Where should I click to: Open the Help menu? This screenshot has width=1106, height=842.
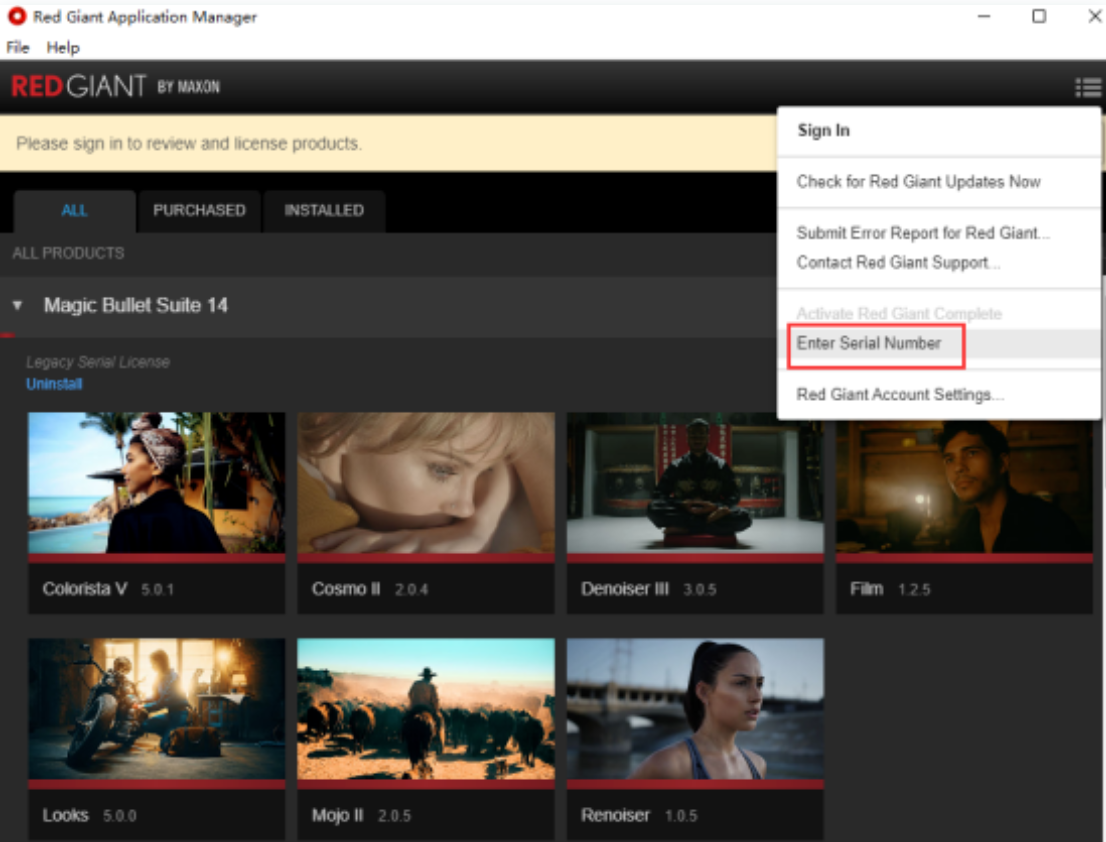pyautogui.click(x=63, y=47)
